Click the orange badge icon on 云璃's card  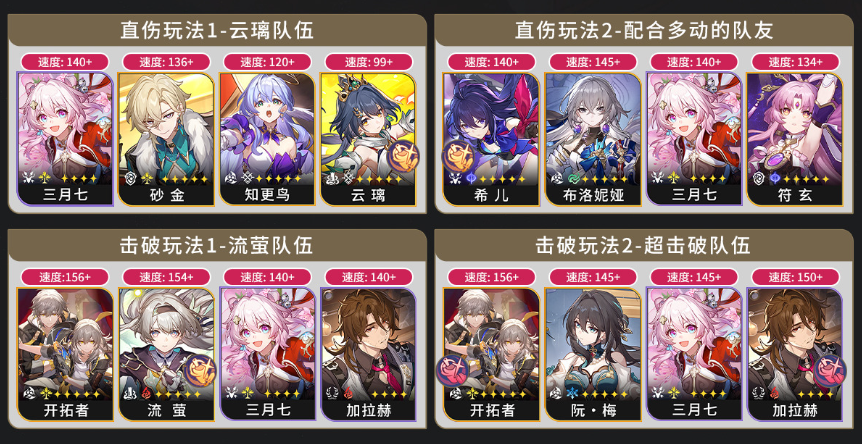[x=404, y=156]
